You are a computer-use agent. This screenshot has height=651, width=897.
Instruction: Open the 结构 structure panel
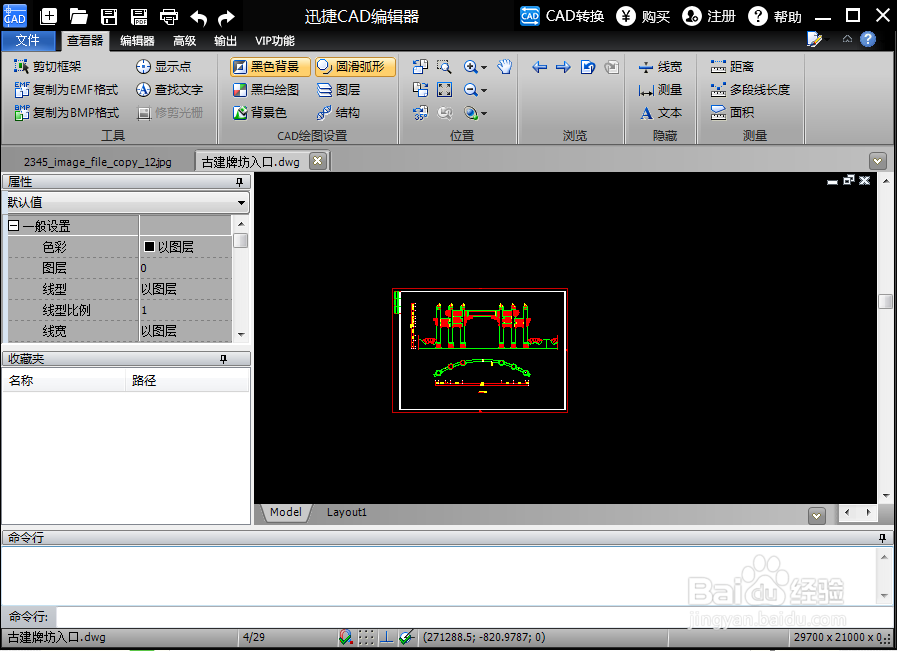tap(338, 112)
